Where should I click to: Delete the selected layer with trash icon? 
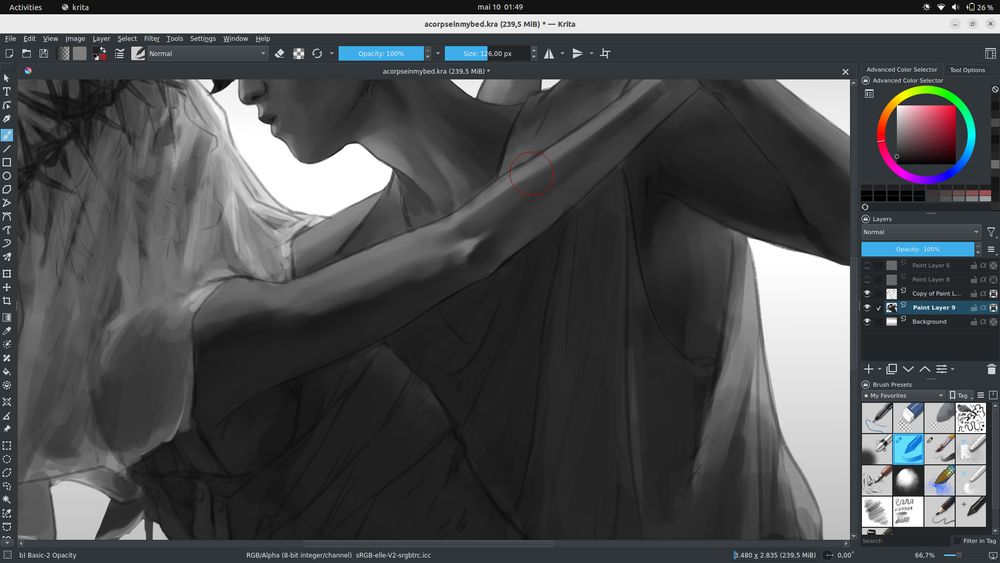(991, 369)
